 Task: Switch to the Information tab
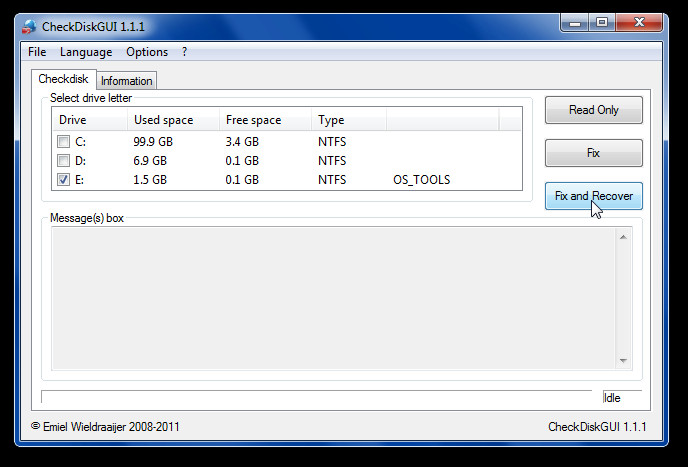click(126, 81)
